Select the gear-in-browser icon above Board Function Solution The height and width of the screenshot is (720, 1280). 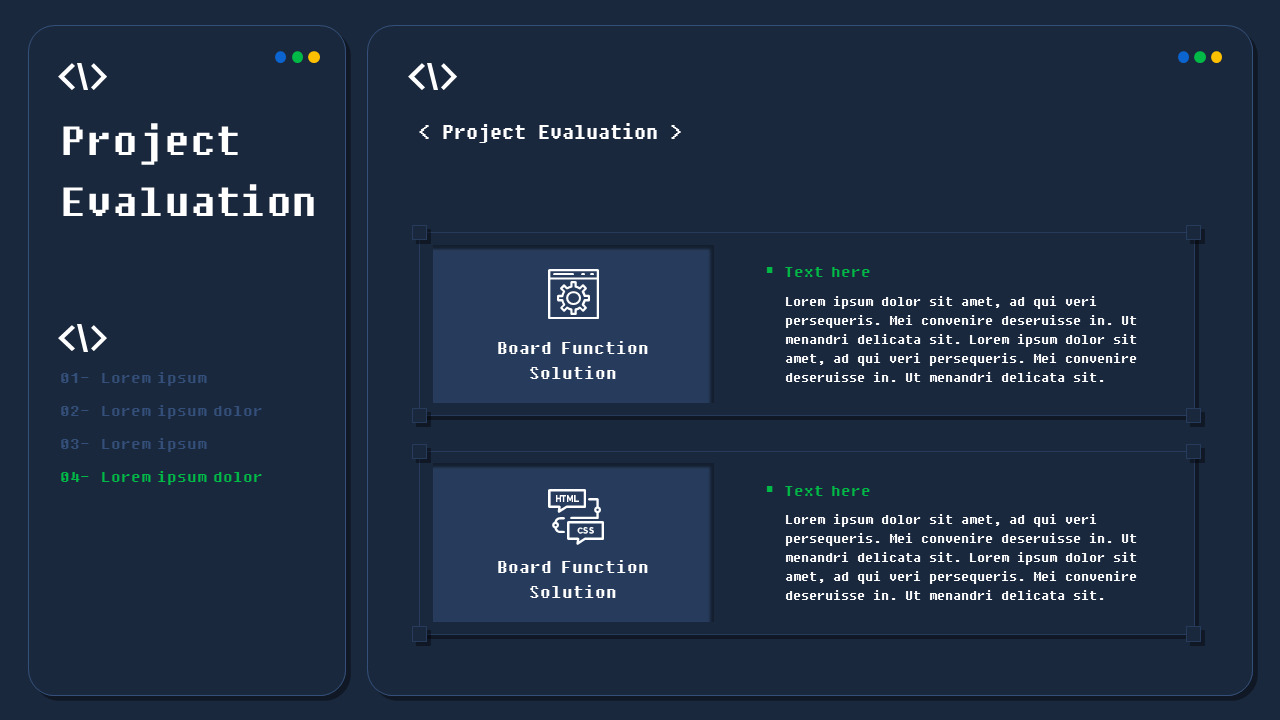point(571,294)
